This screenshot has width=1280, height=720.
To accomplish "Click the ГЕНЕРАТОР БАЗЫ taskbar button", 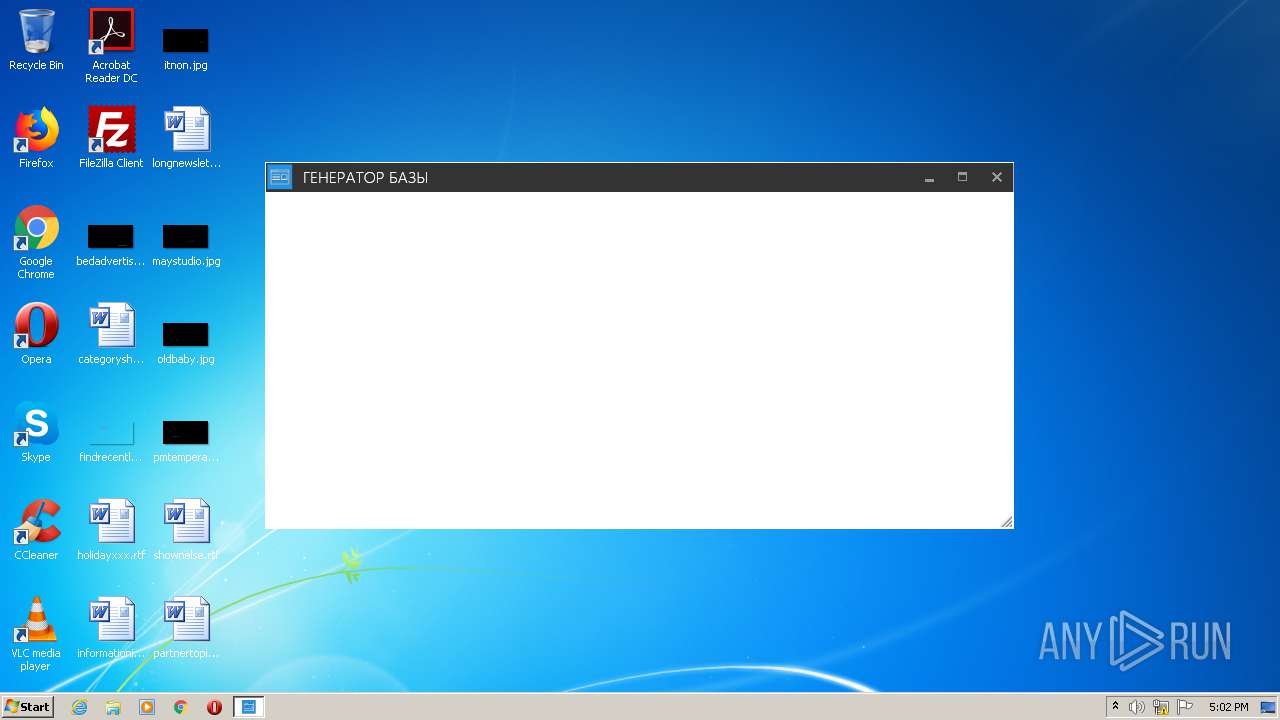I will (249, 707).
